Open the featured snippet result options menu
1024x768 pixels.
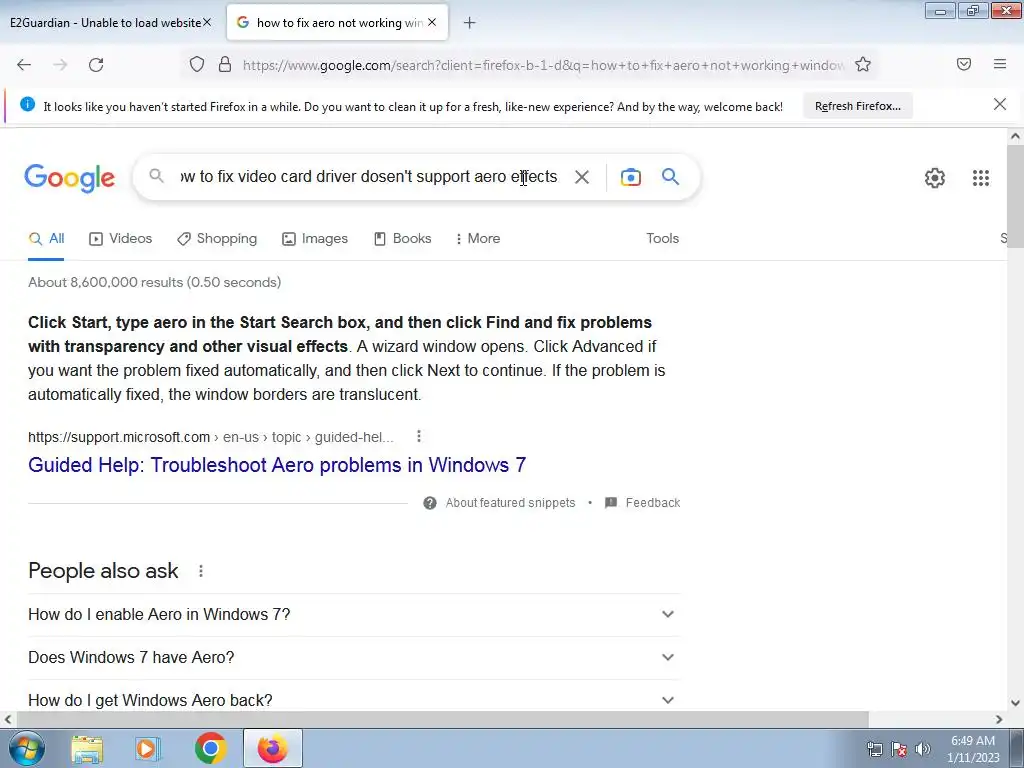click(419, 436)
